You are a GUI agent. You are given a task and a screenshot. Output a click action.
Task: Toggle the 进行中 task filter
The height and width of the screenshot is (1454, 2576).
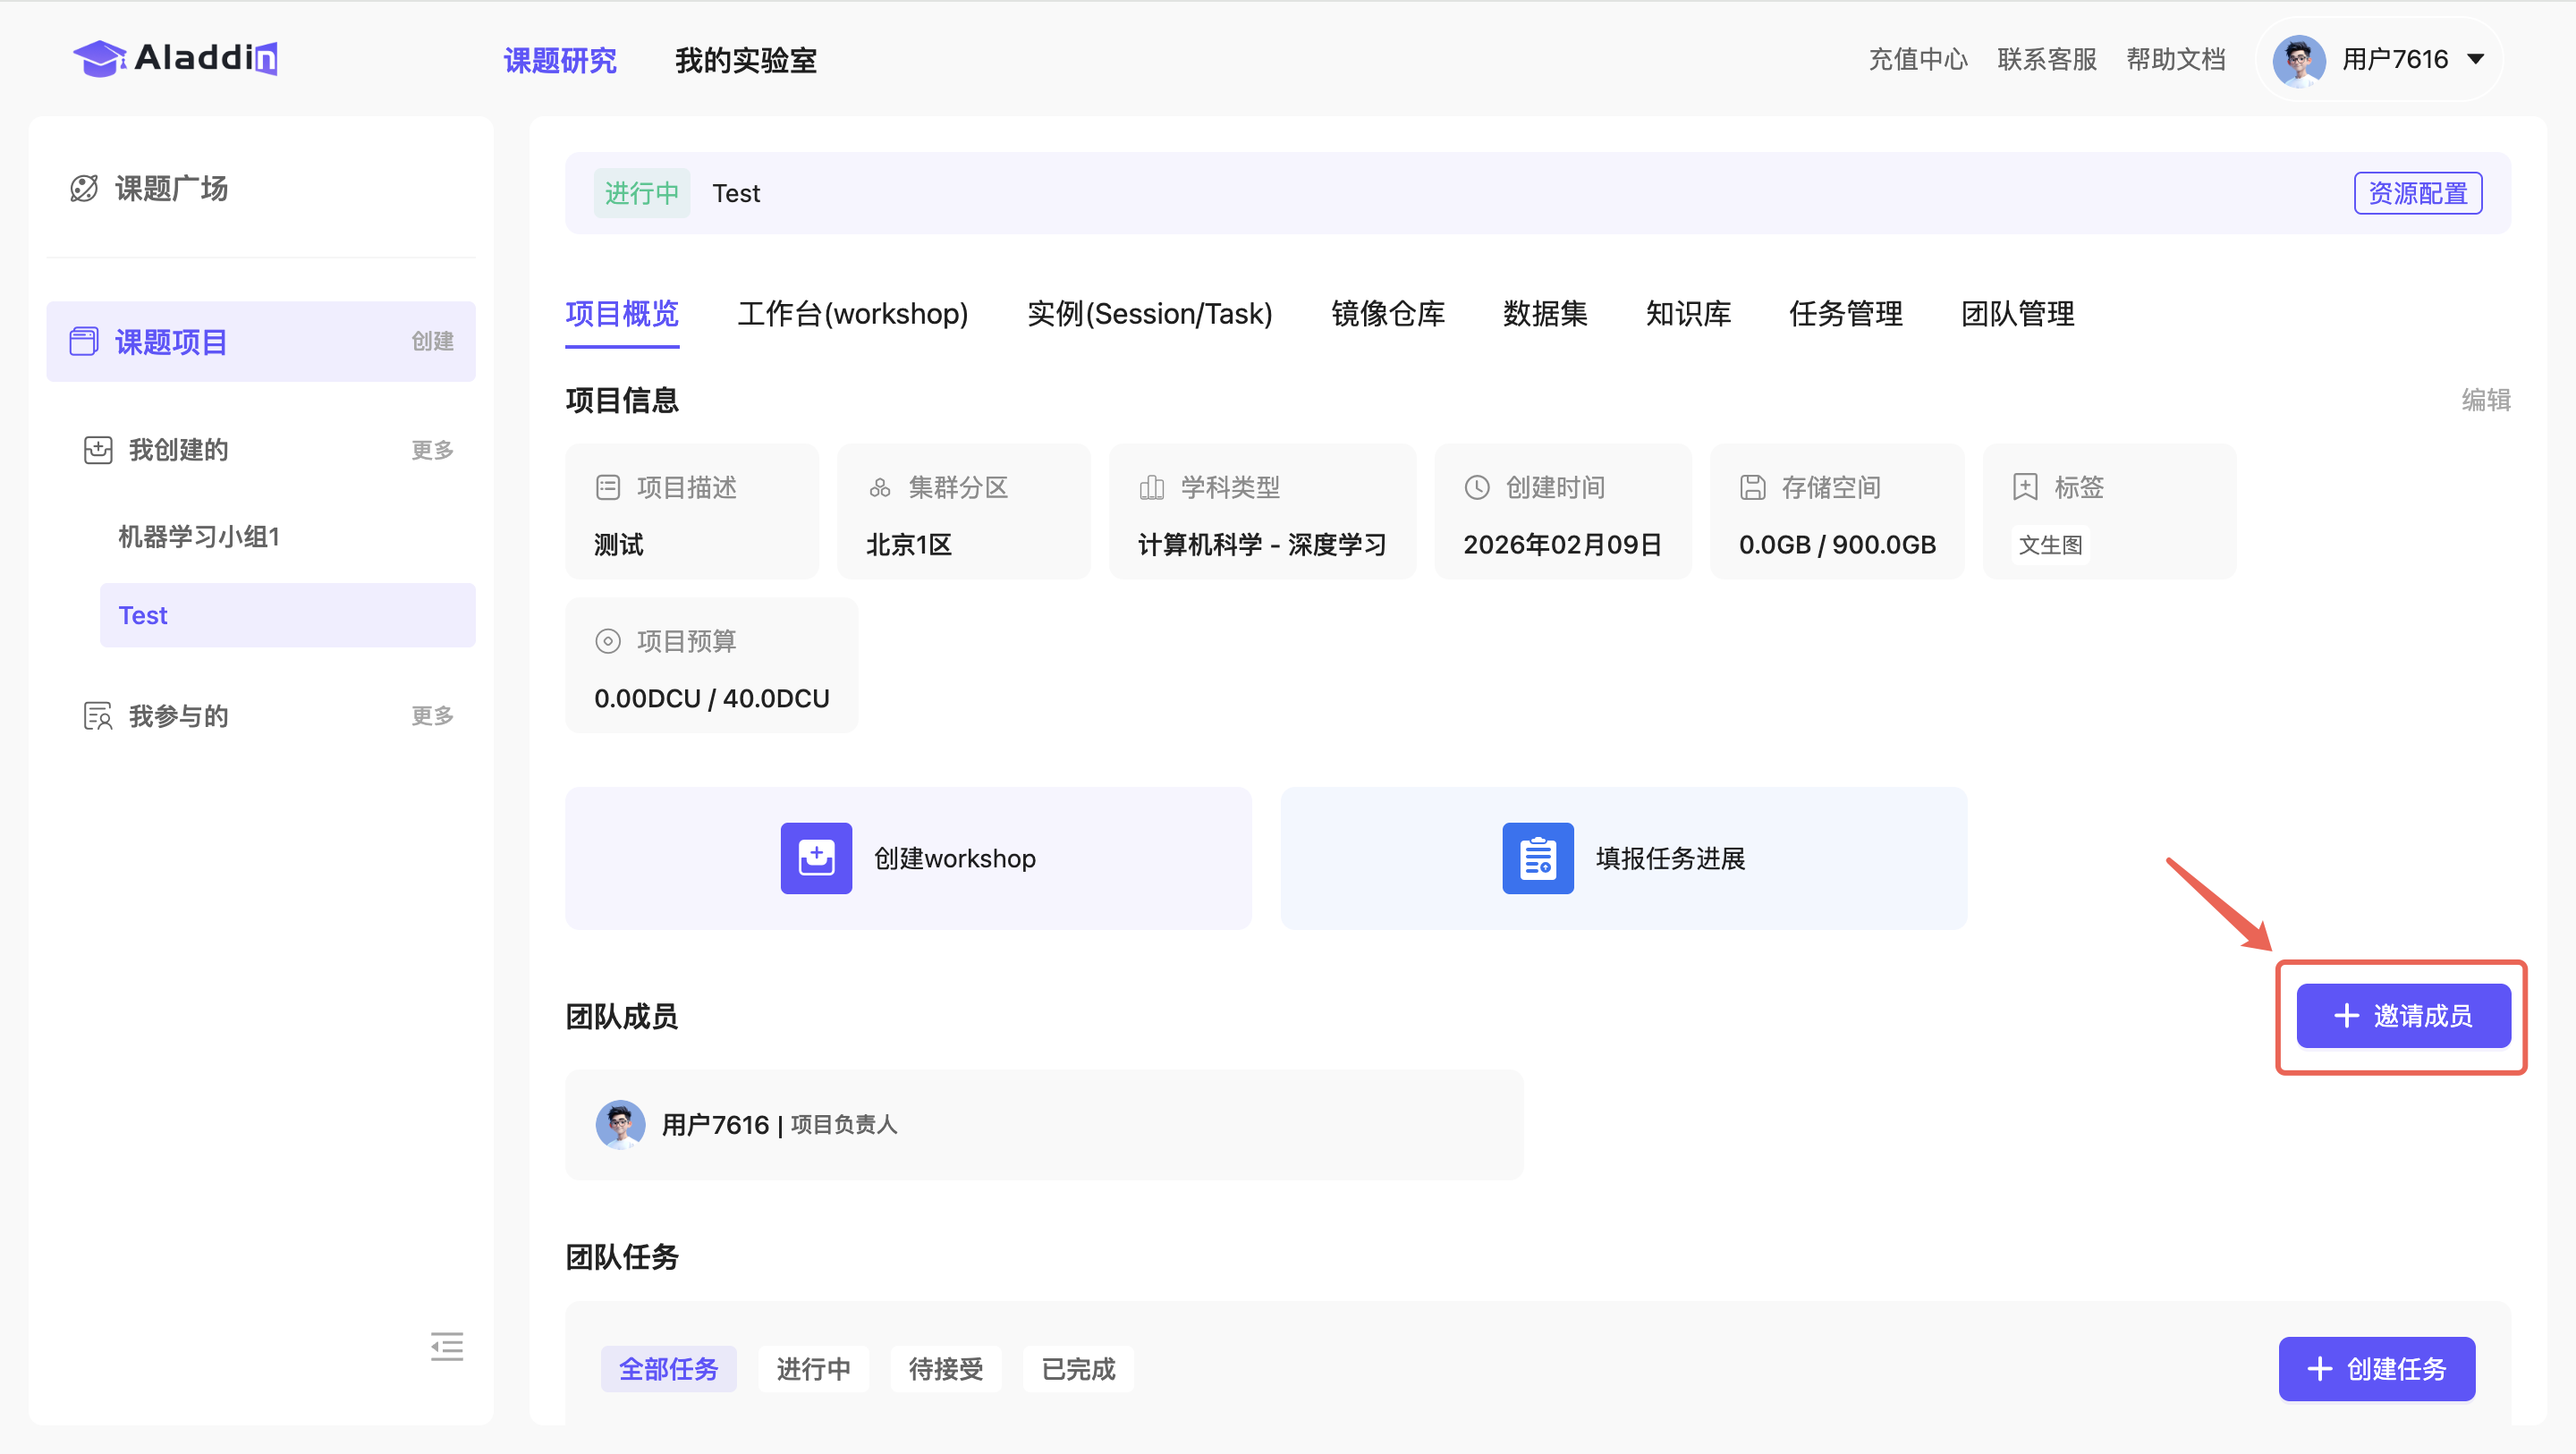tap(813, 1369)
